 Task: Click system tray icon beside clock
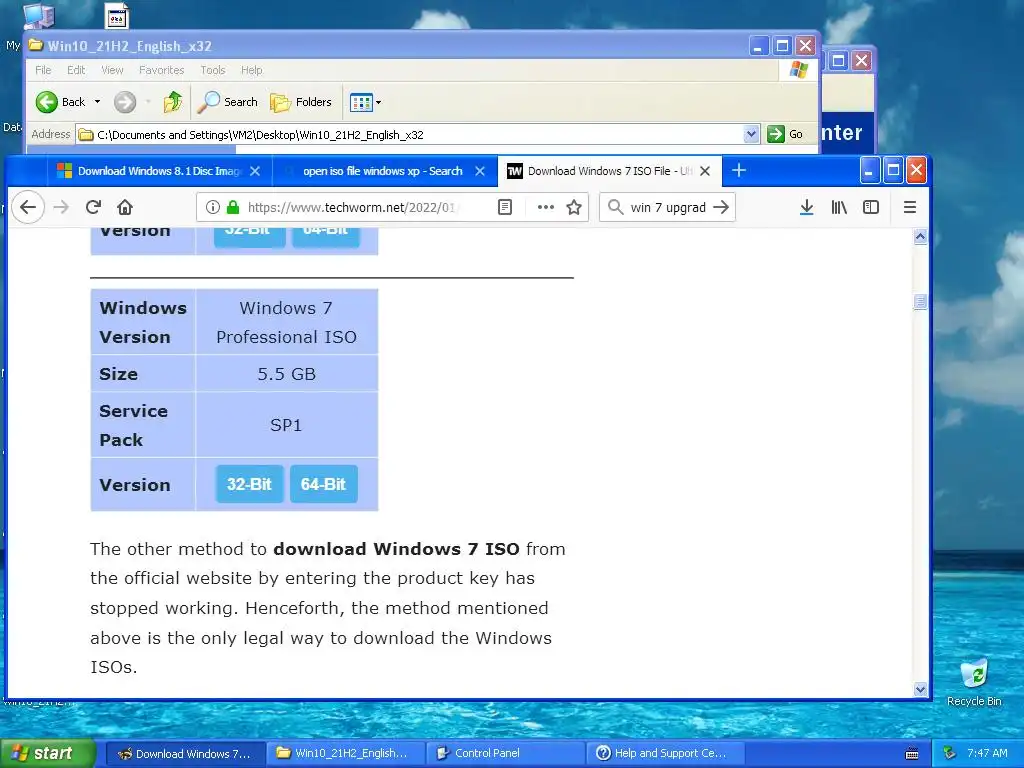[x=950, y=753]
